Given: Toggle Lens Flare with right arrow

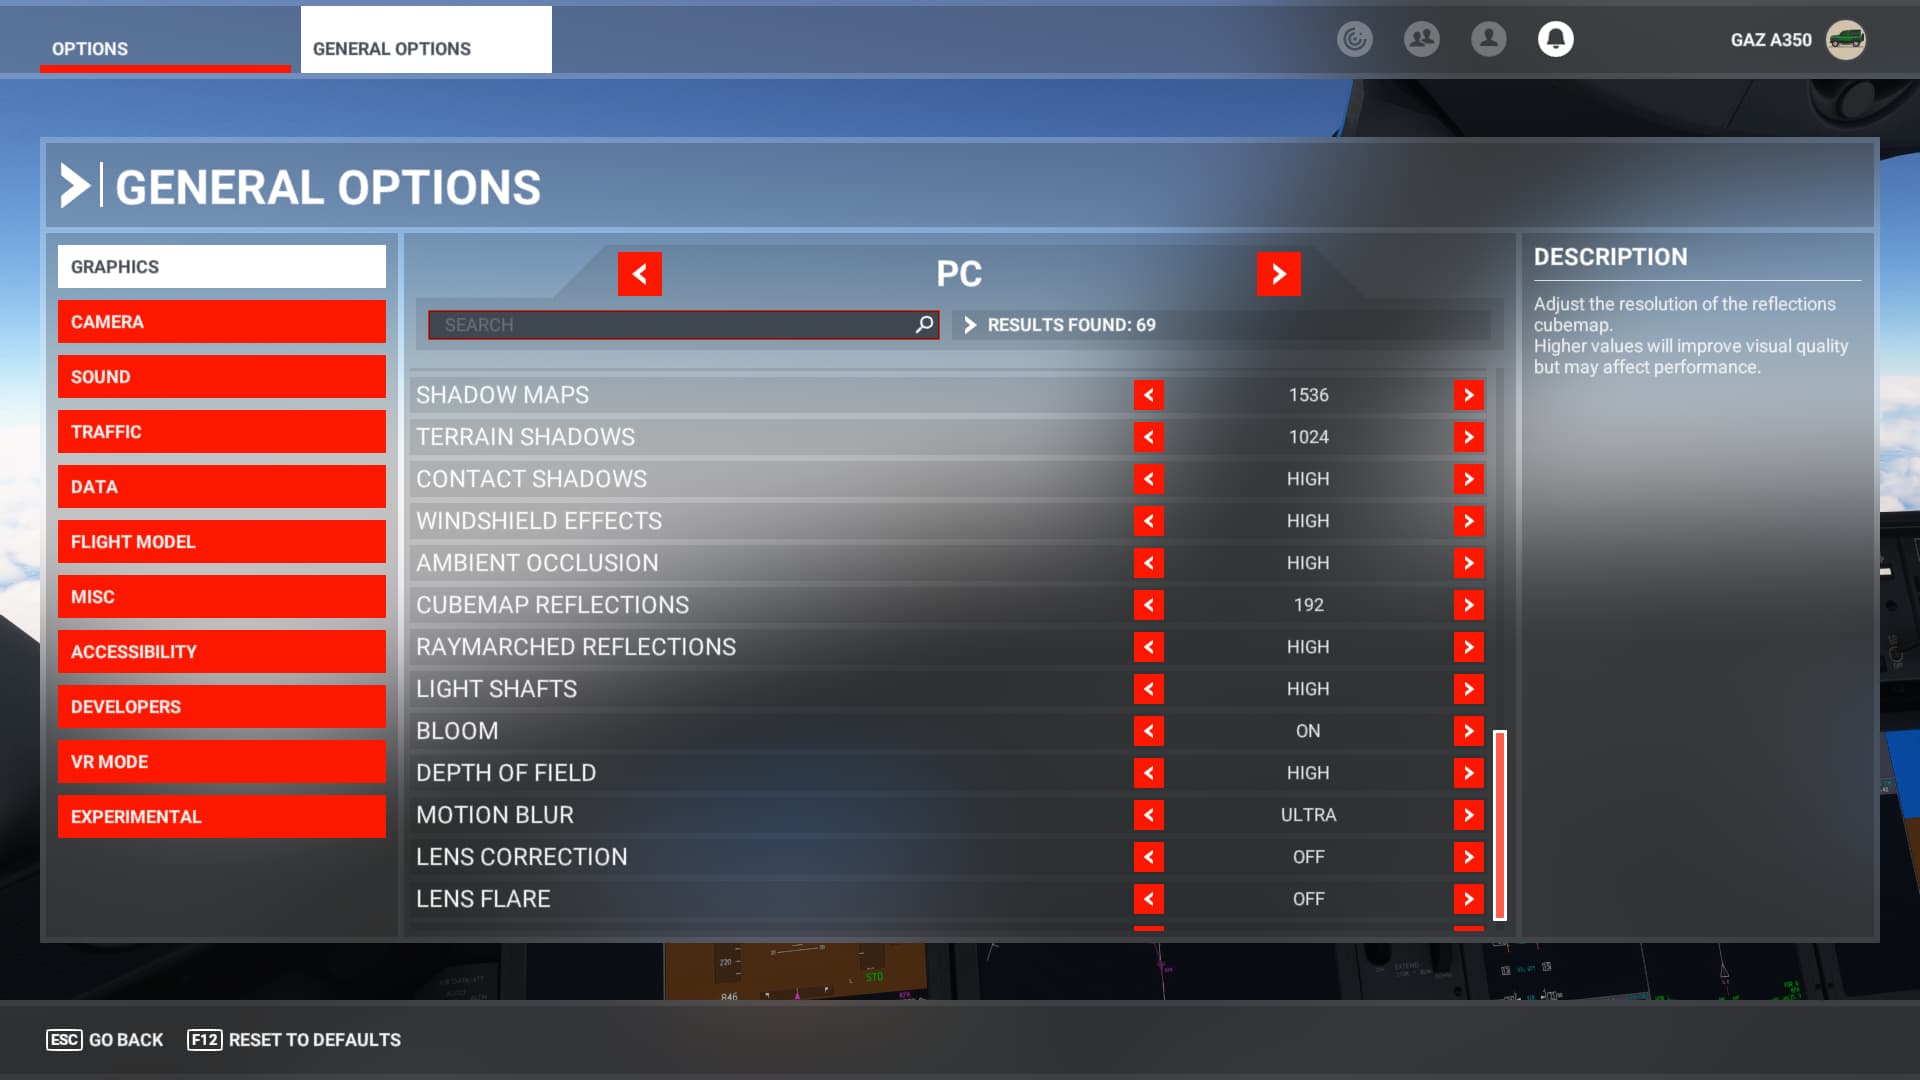Looking at the screenshot, I should click(x=1468, y=899).
